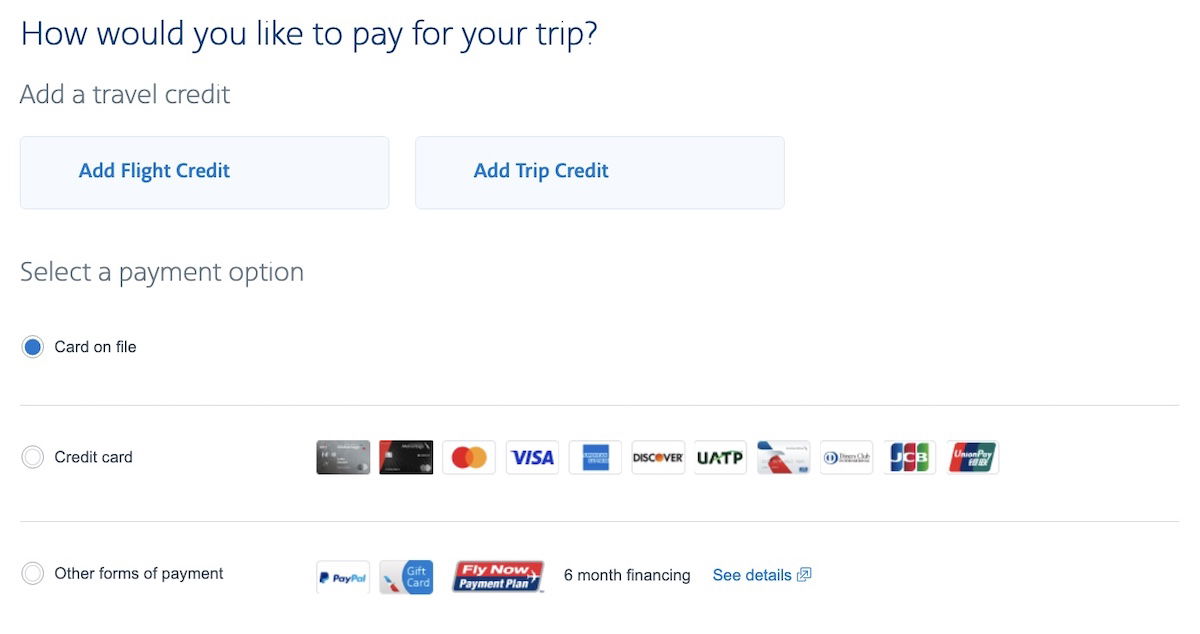Select the JCB card icon
Image resolution: width=1200 pixels, height=634 pixels.
[909, 457]
